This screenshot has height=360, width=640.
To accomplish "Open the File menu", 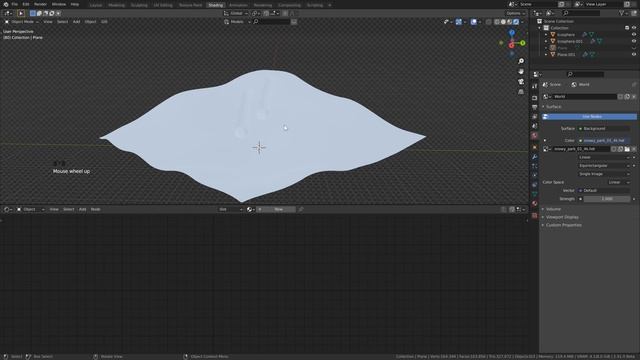I will (x=15, y=4).
